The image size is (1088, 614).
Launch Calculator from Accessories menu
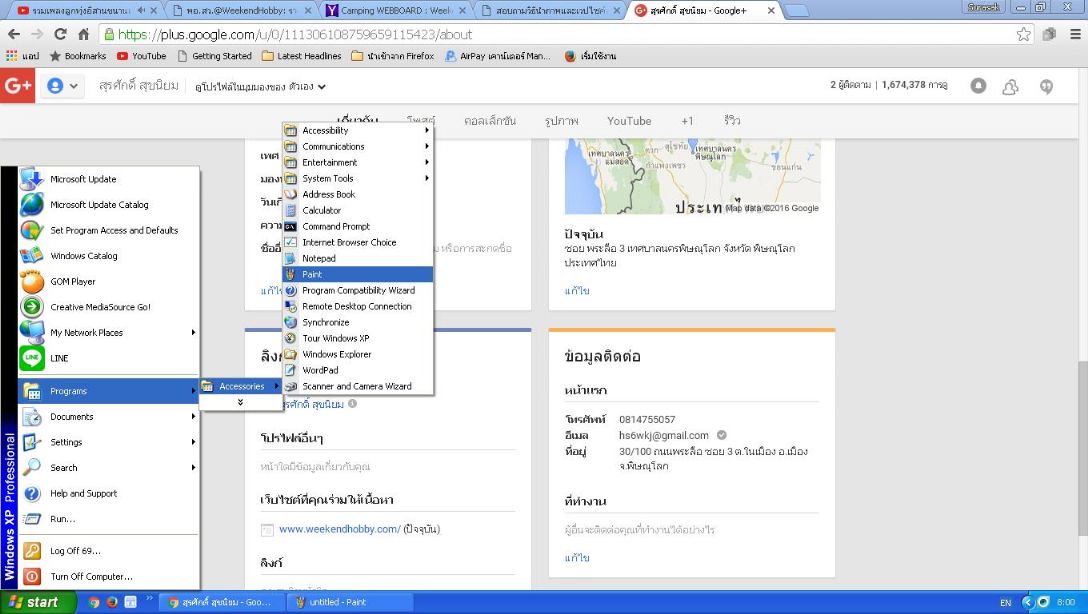coord(321,210)
